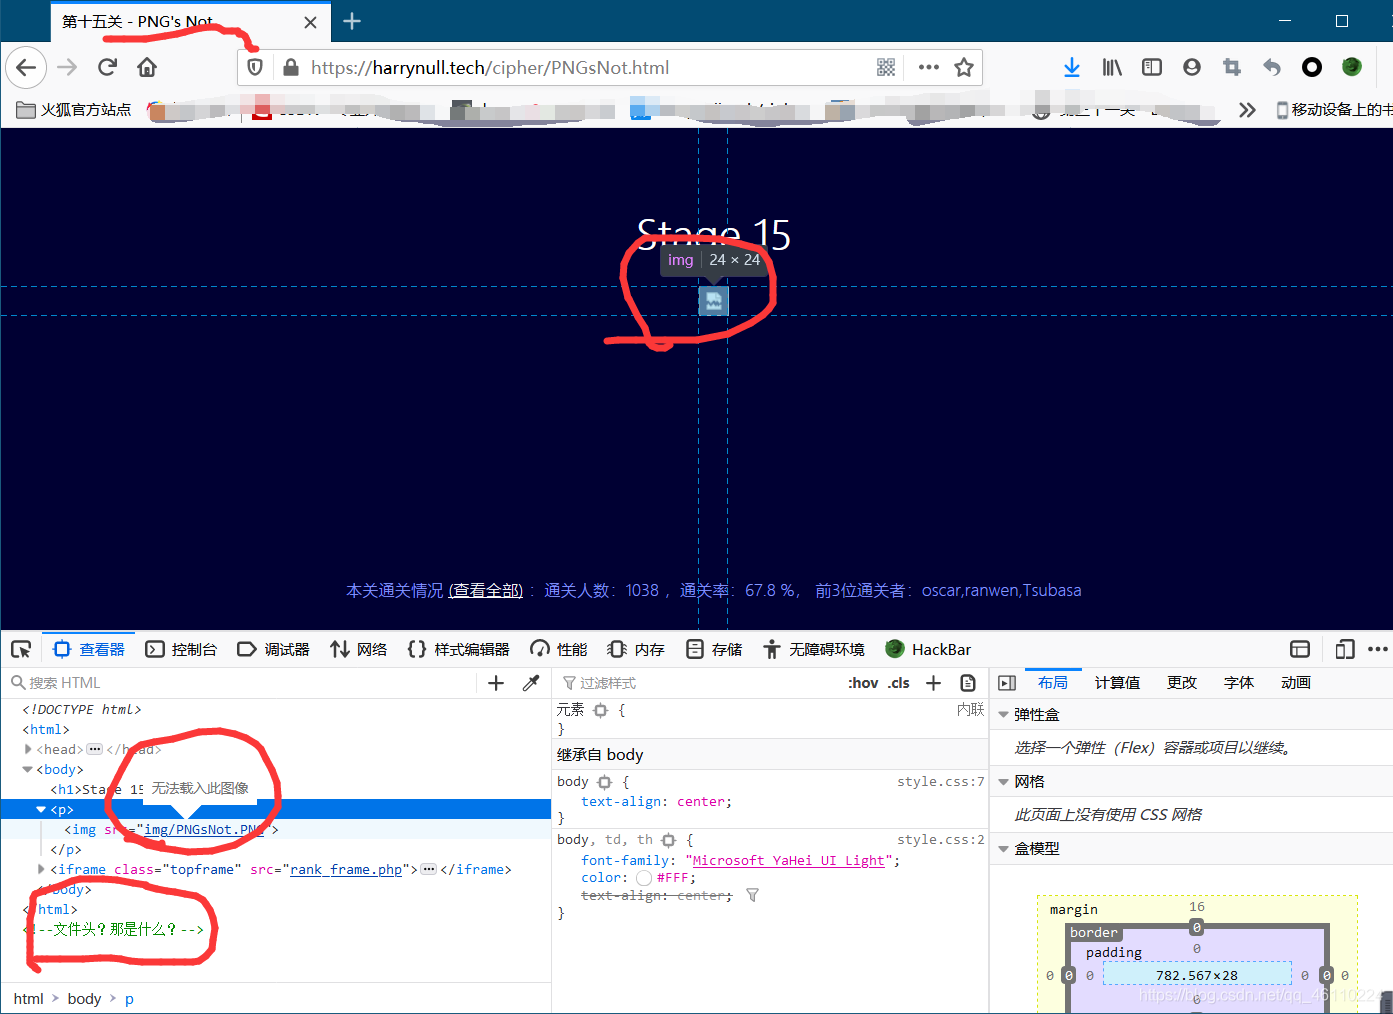Collapse the 盒模型 box model section
The image size is (1393, 1014).
point(1004,849)
